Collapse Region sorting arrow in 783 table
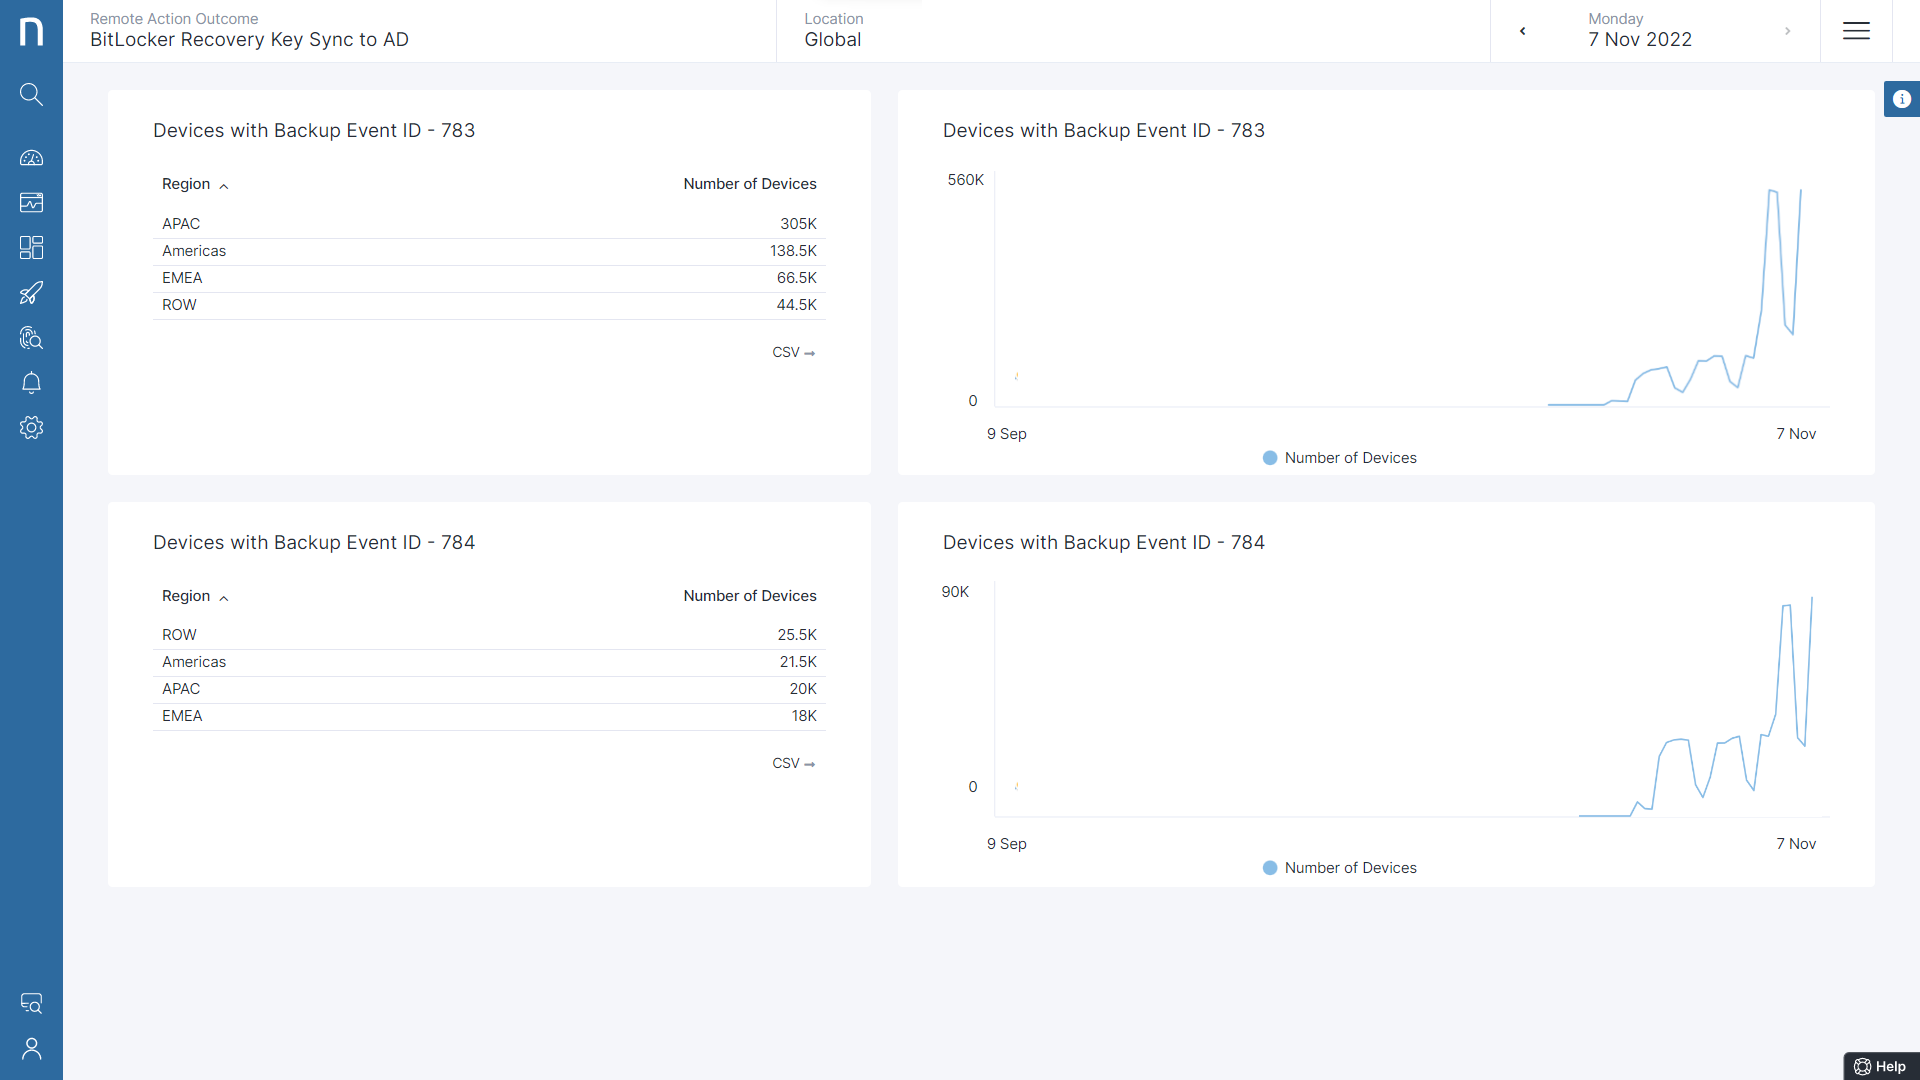The image size is (1920, 1080). pyautogui.click(x=223, y=185)
